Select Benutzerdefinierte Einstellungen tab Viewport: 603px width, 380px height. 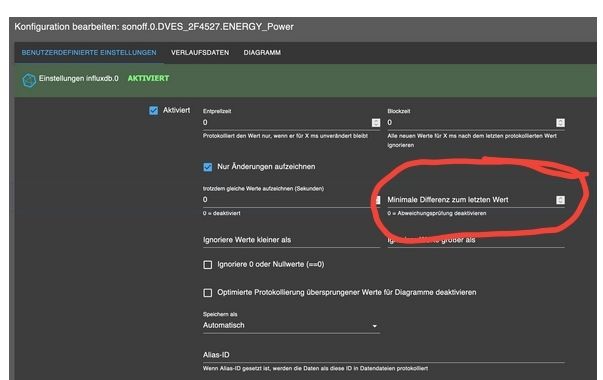click(x=89, y=53)
